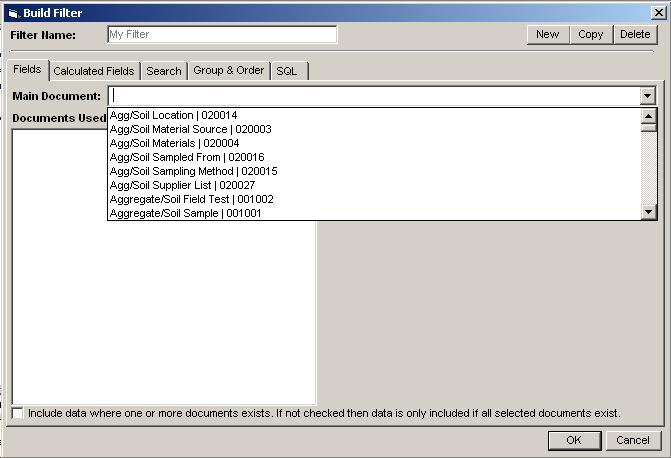Pick Agg/Soil Material Source | 020003

tap(190, 129)
